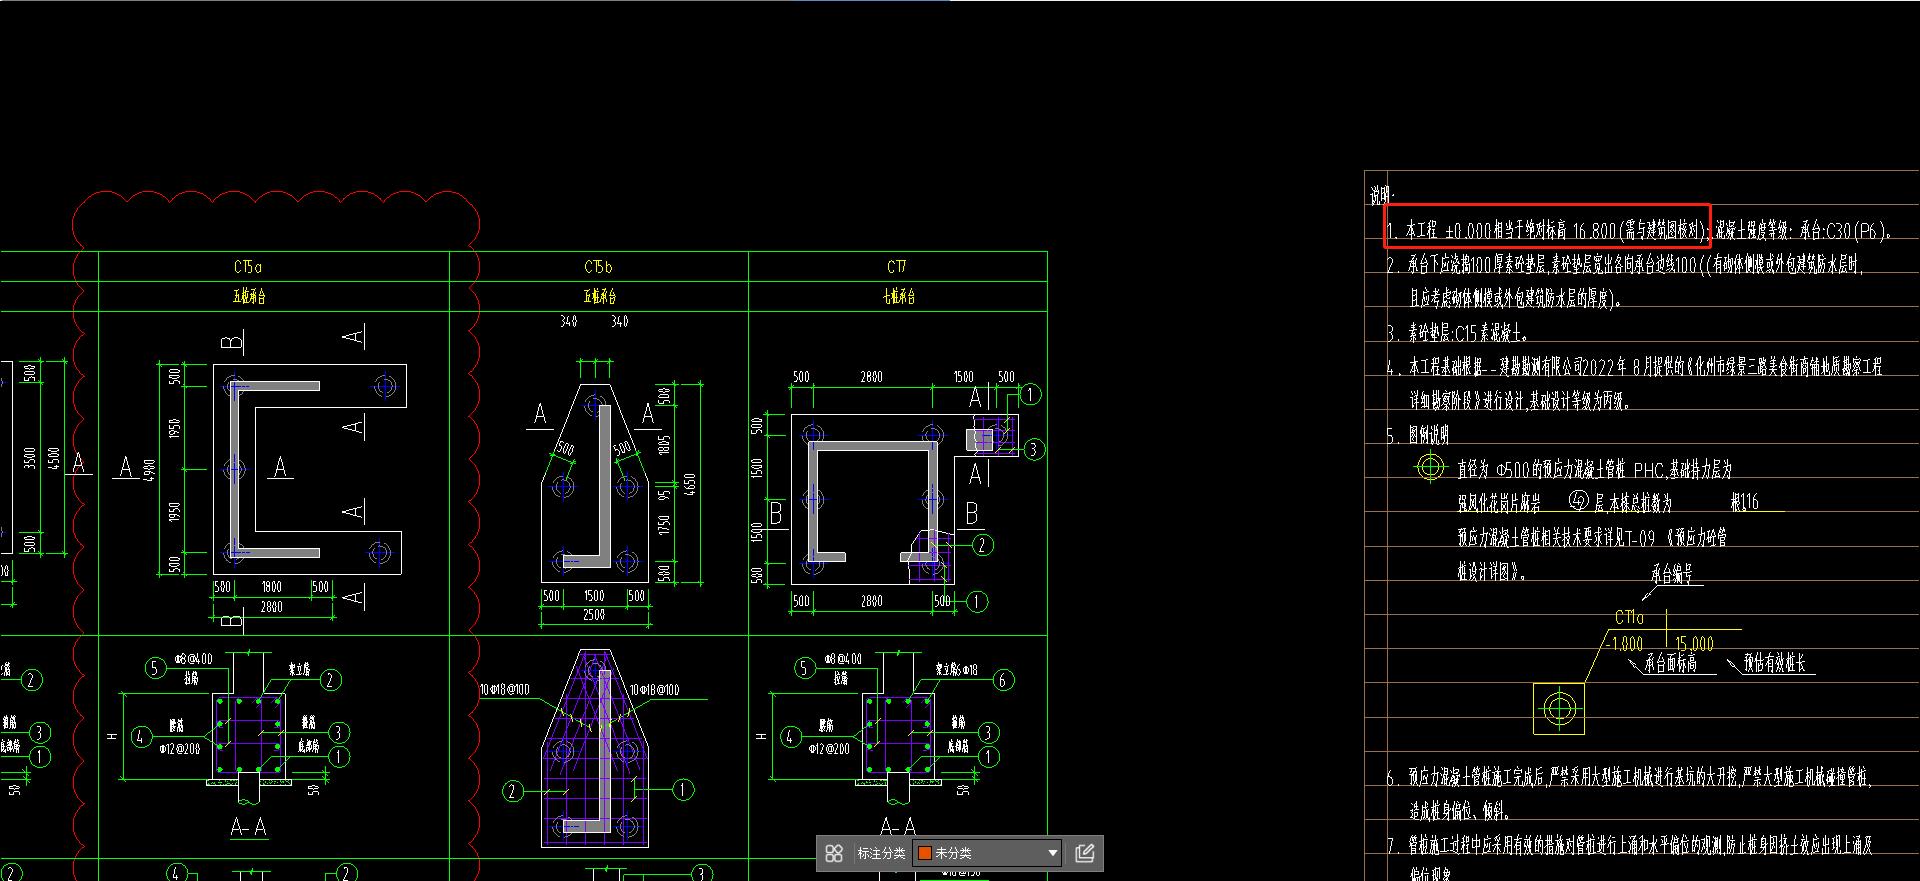Click the green pile symbol in legend note 5
This screenshot has height=881, width=1920.
click(1431, 467)
